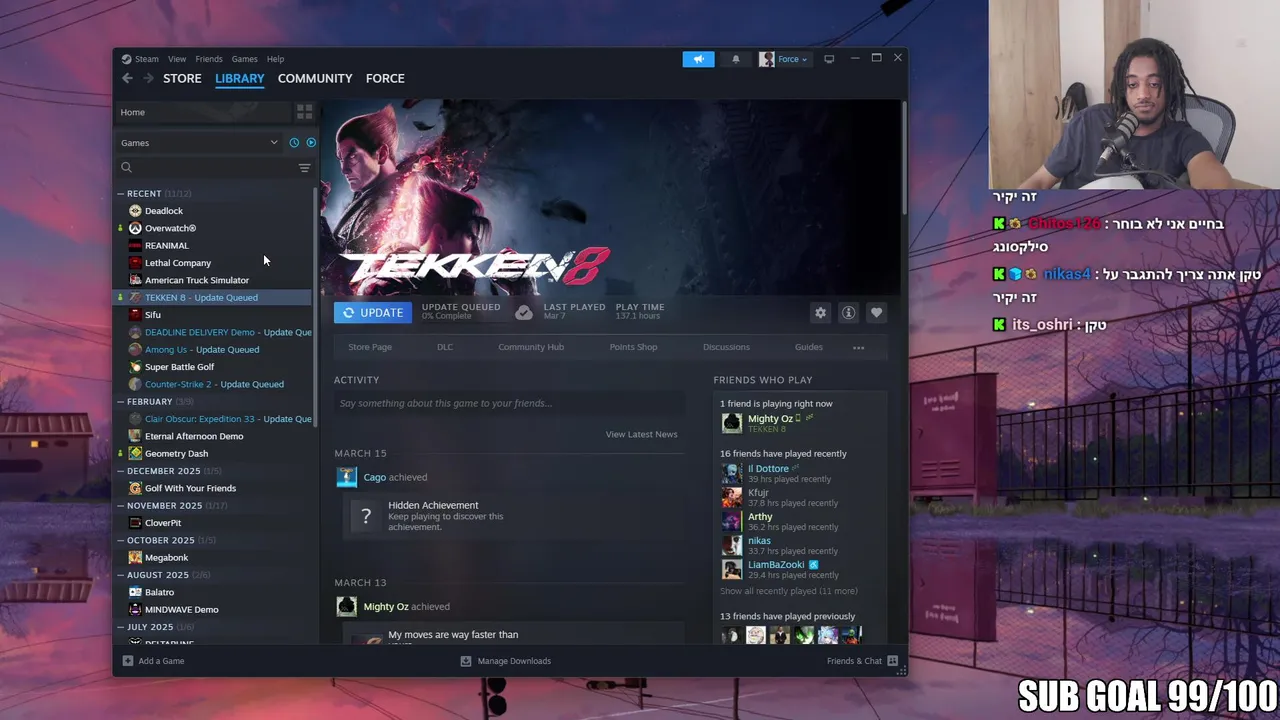Switch to Big Picture mode icon
This screenshot has width=1280, height=720.
(x=829, y=59)
